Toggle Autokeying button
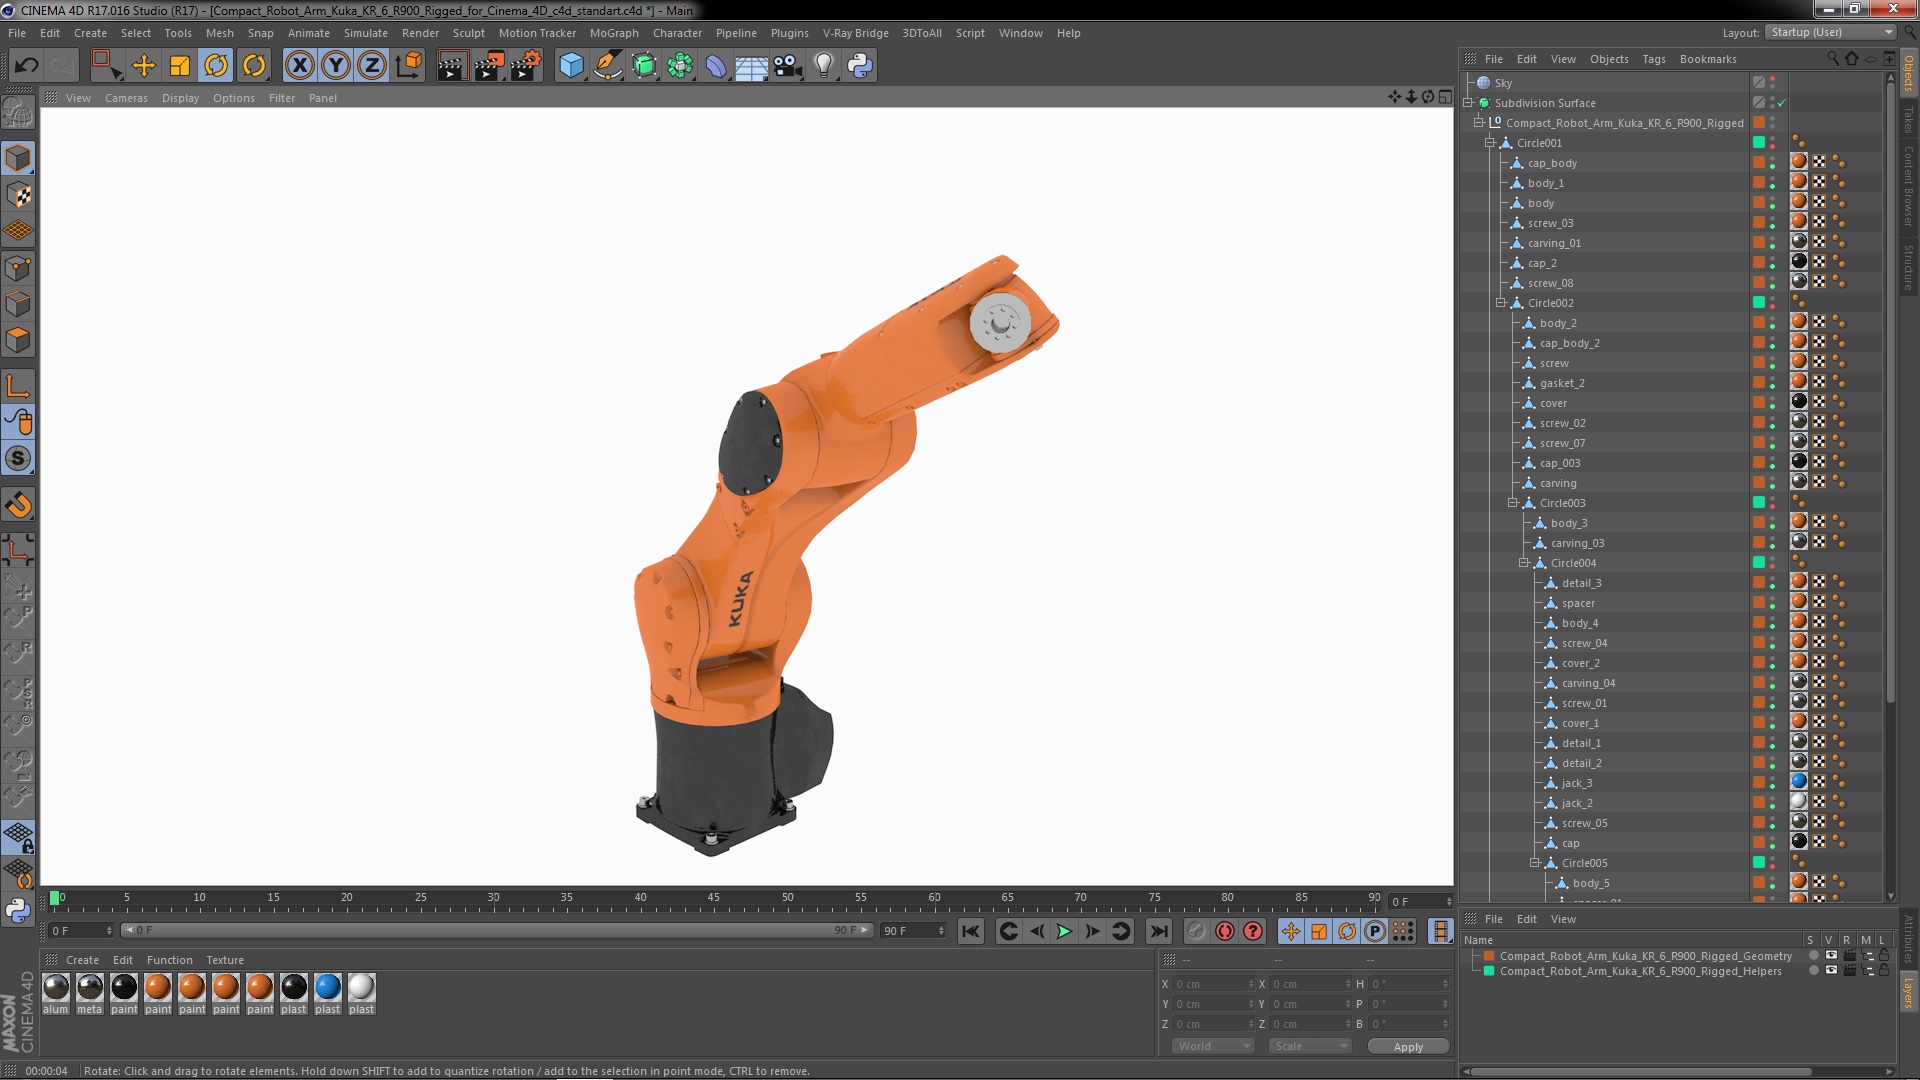Viewport: 1920px width, 1080px height. click(1225, 932)
